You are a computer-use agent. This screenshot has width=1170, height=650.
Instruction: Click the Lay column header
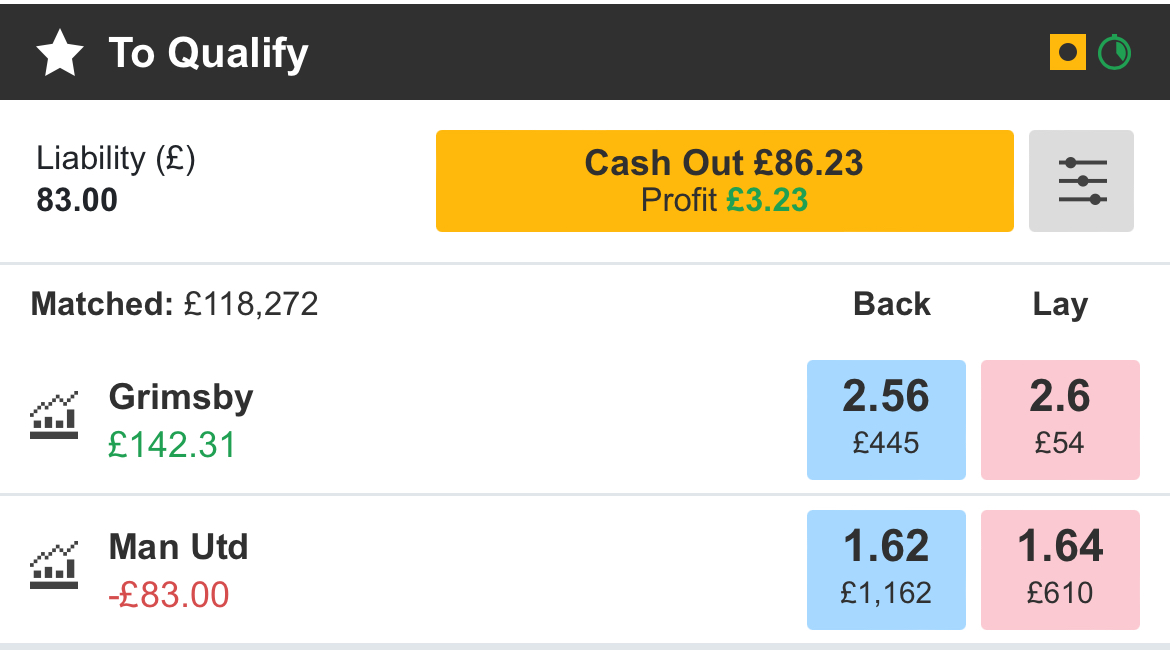(1060, 304)
